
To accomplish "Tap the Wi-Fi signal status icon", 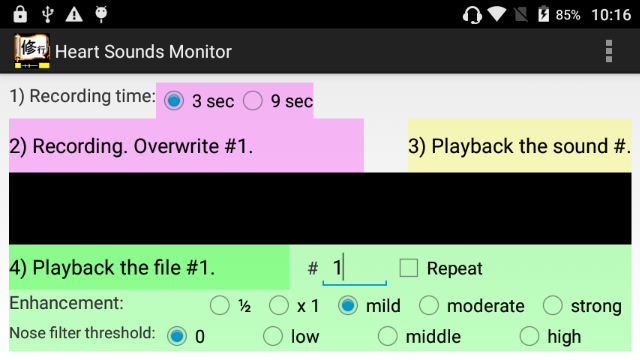I will [x=497, y=14].
